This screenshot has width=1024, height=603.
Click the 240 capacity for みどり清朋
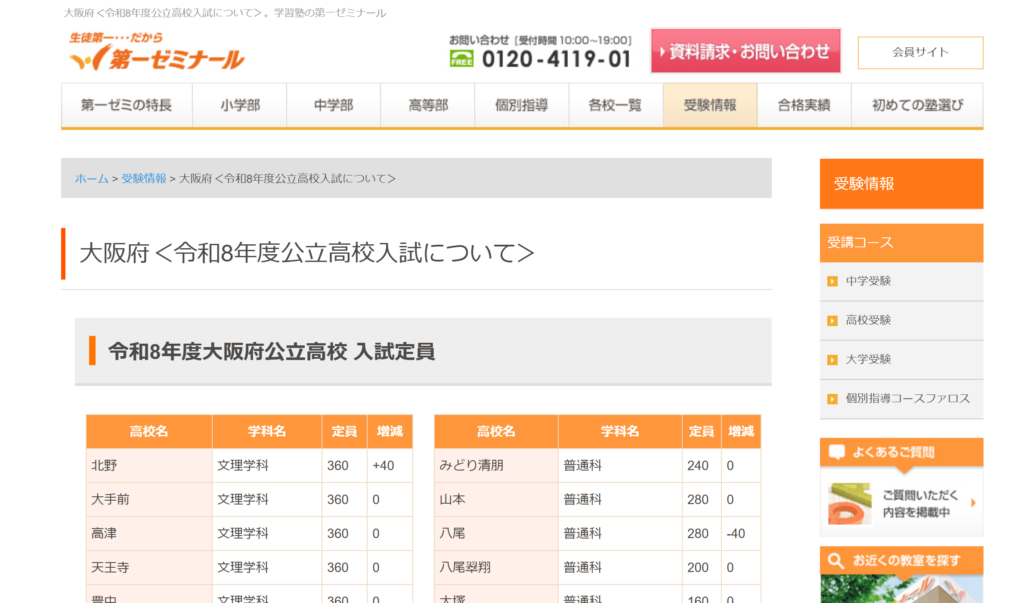click(697, 466)
